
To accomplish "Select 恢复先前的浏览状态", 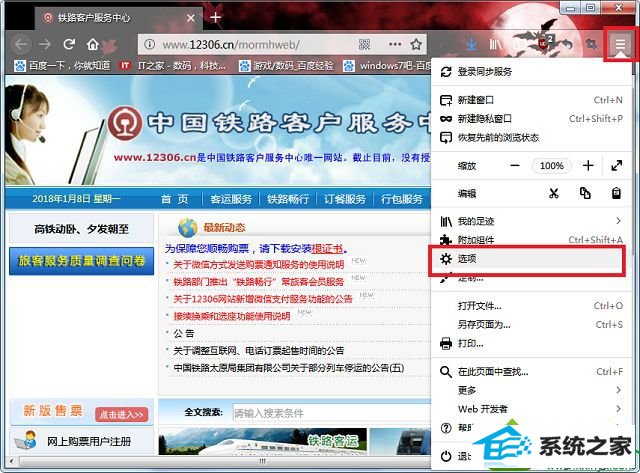I will 531,138.
